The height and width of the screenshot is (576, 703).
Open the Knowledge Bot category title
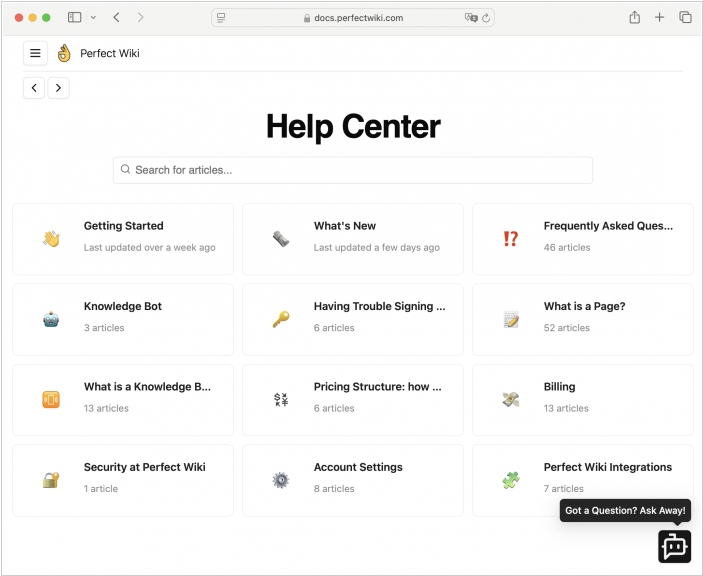123,307
